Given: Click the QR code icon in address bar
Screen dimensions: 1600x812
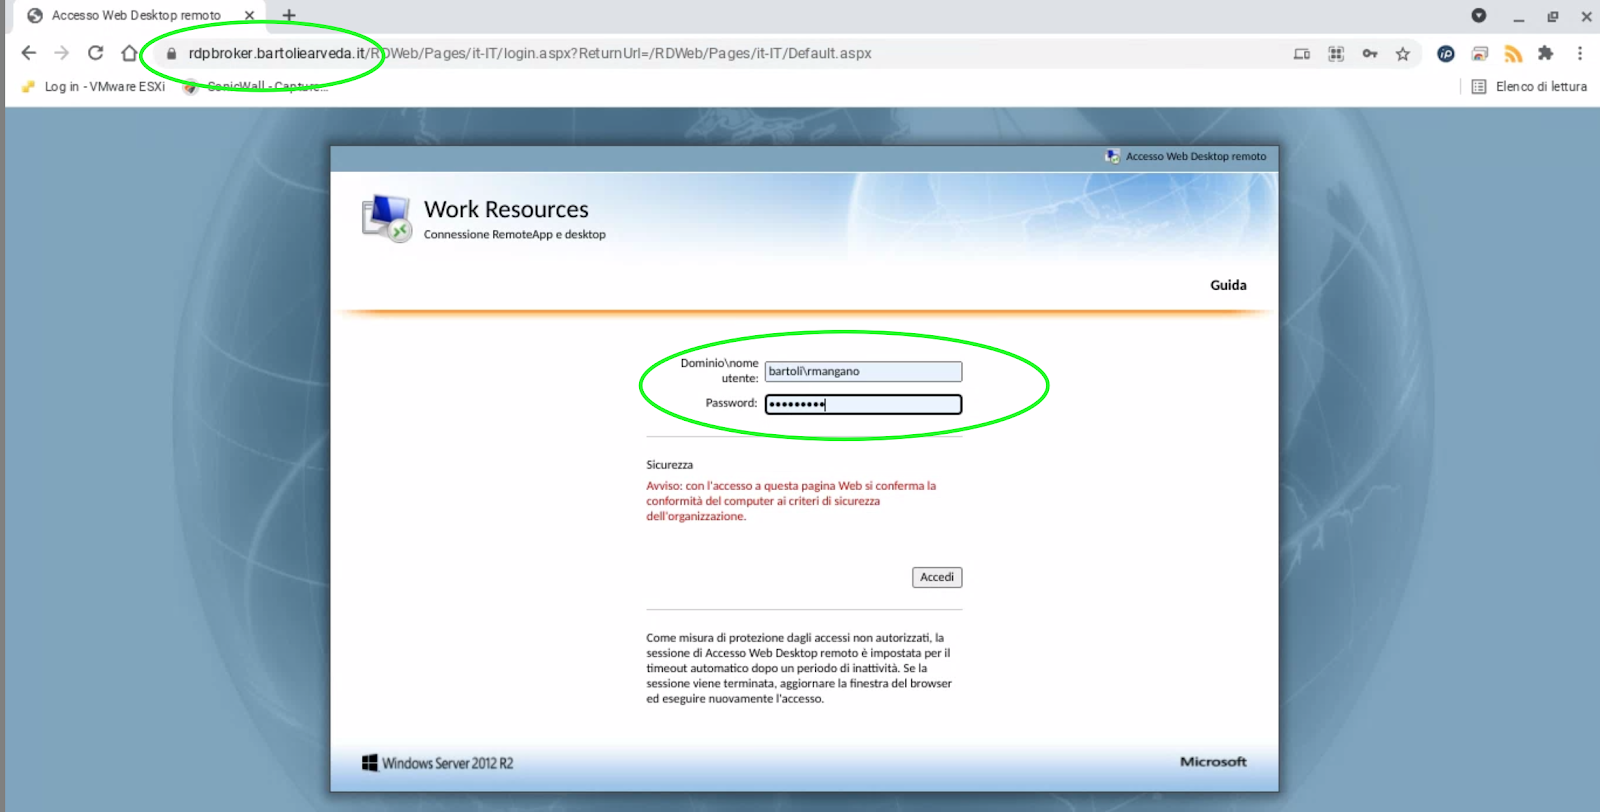Looking at the screenshot, I should tap(1336, 54).
